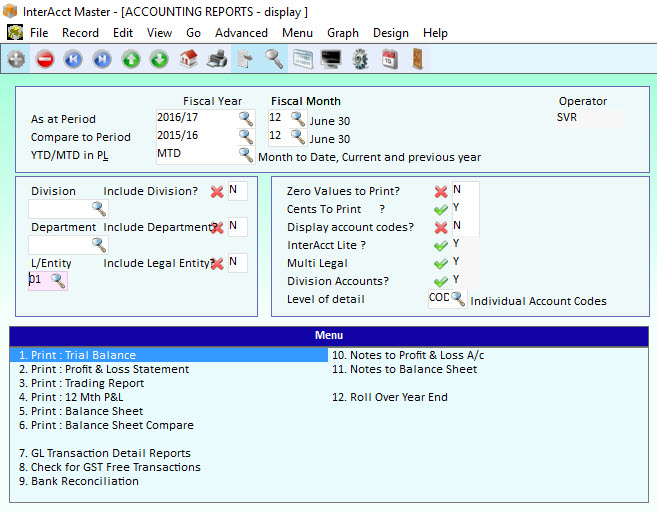
Task: Open the keyboard calendar toolbar icon
Action: click(303, 59)
